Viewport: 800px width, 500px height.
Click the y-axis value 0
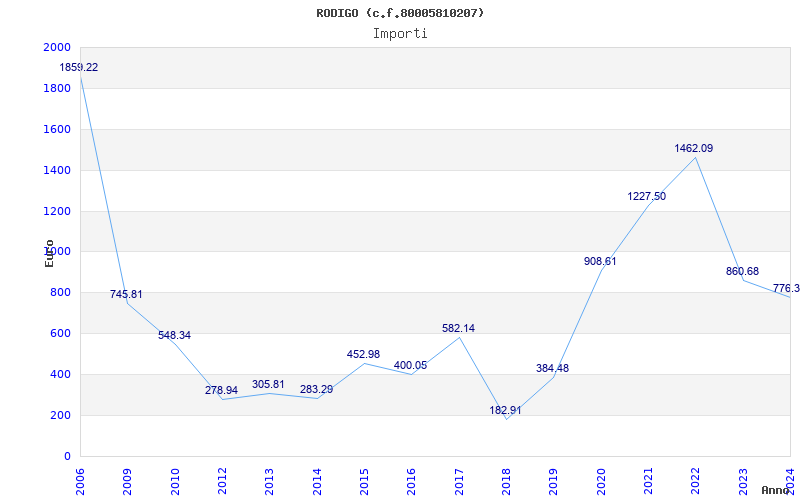click(67, 456)
